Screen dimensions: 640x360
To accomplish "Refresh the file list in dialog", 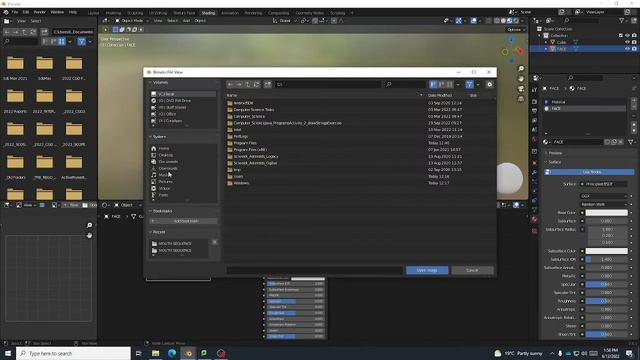I will (x=256, y=84).
